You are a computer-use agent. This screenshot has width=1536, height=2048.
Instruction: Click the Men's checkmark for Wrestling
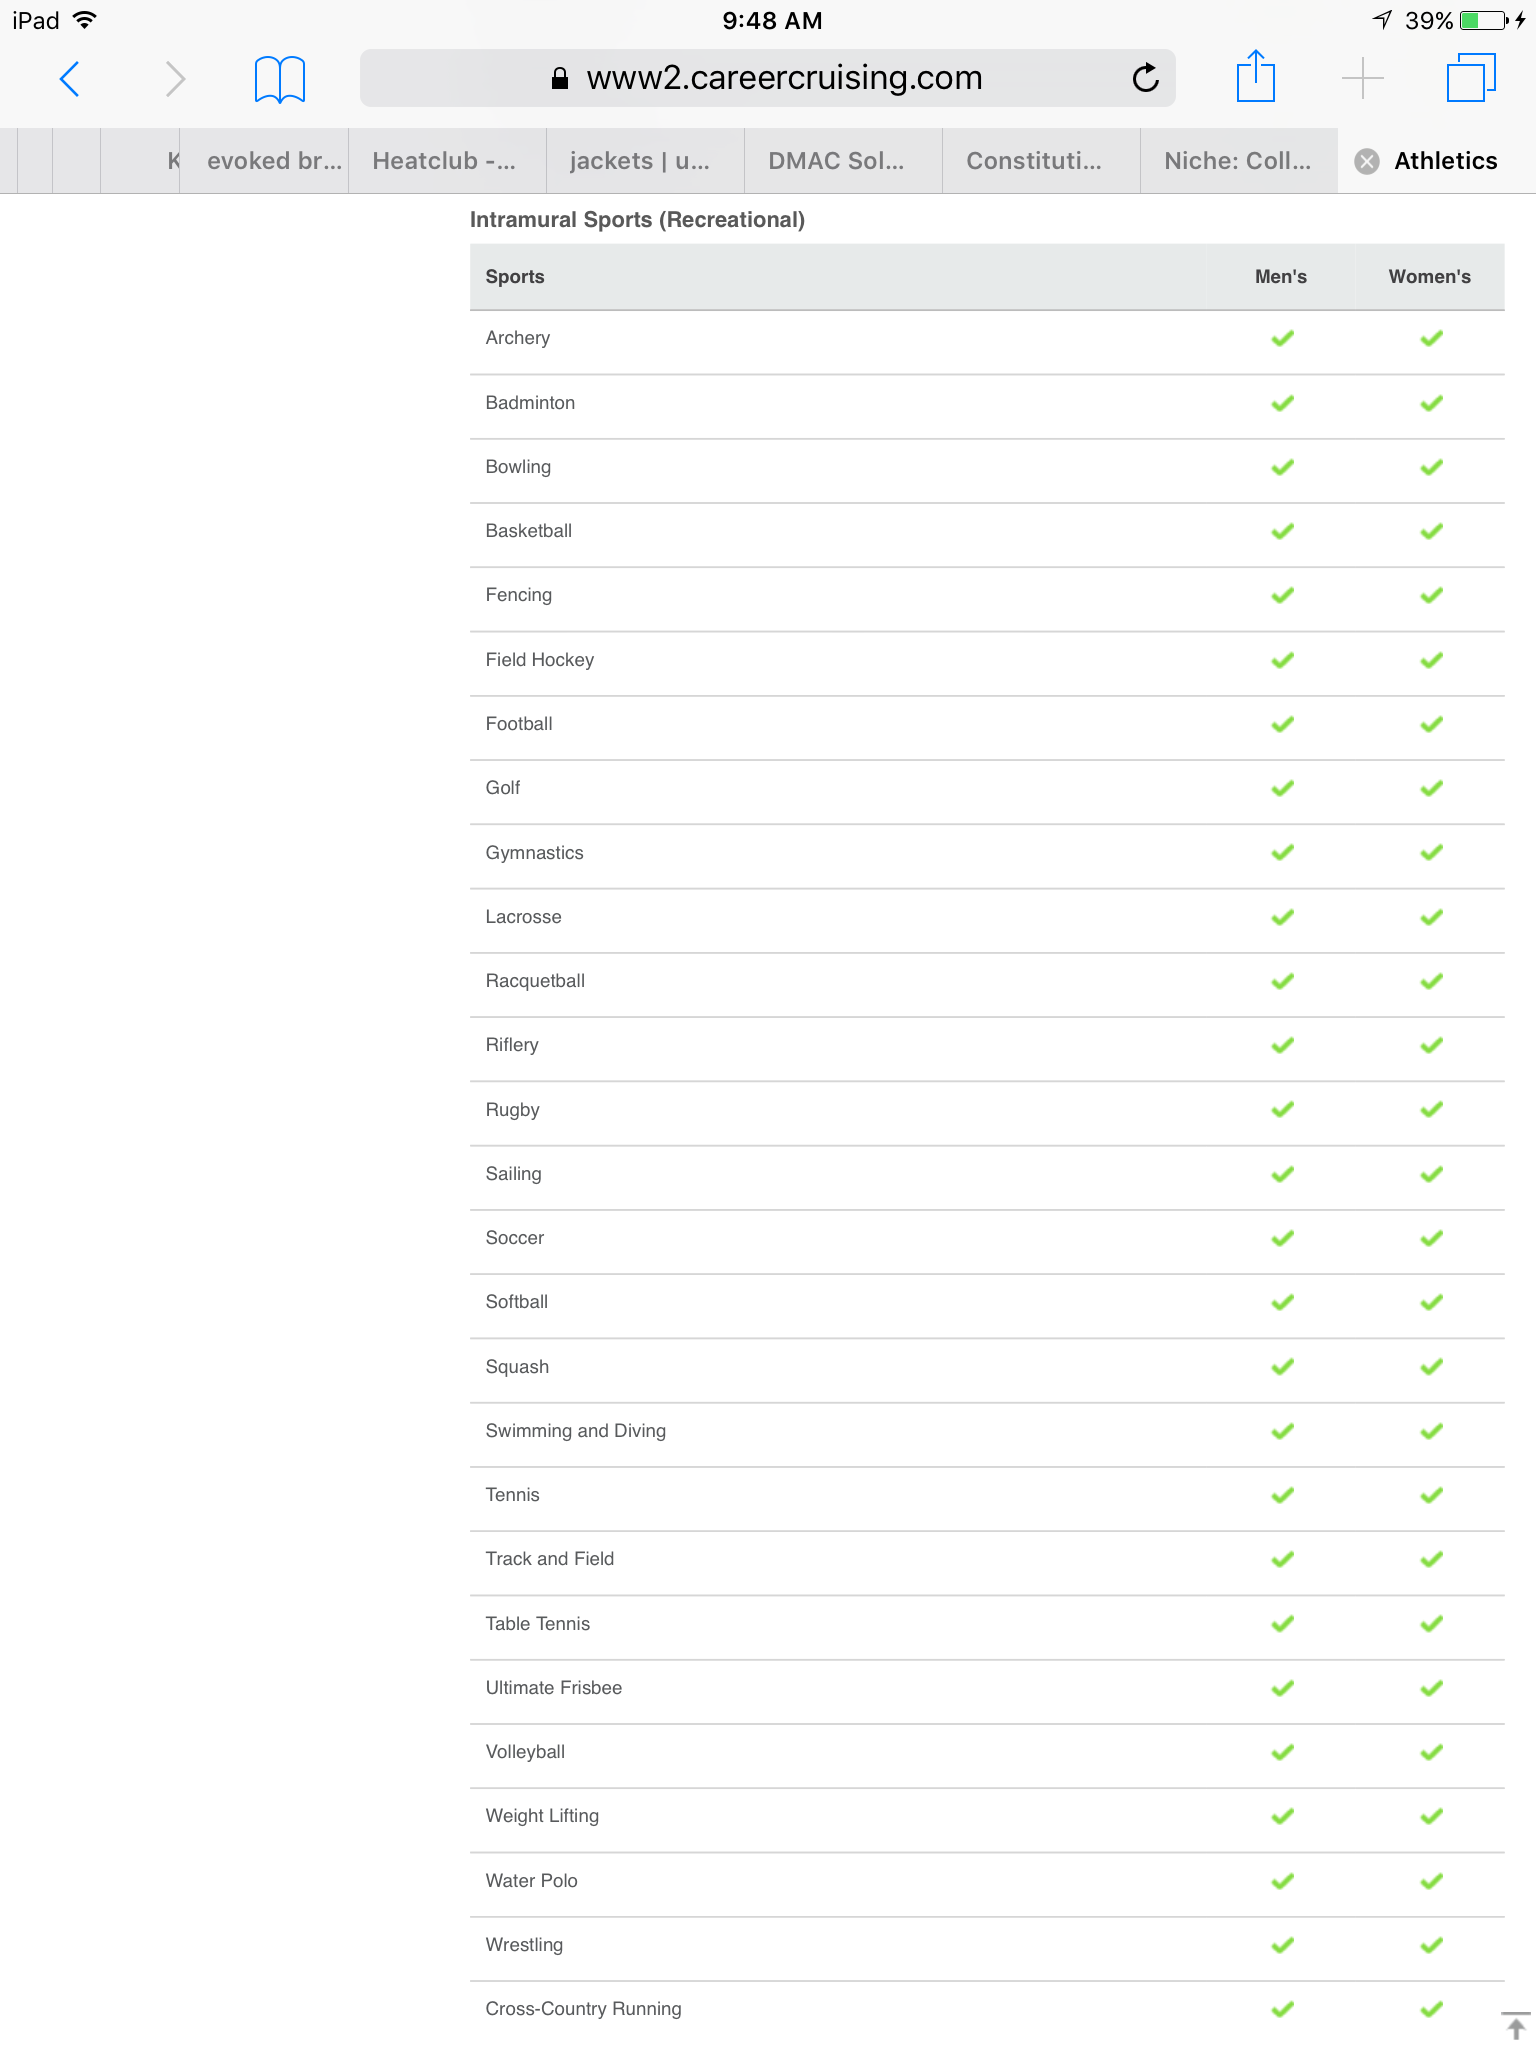tap(1282, 1945)
